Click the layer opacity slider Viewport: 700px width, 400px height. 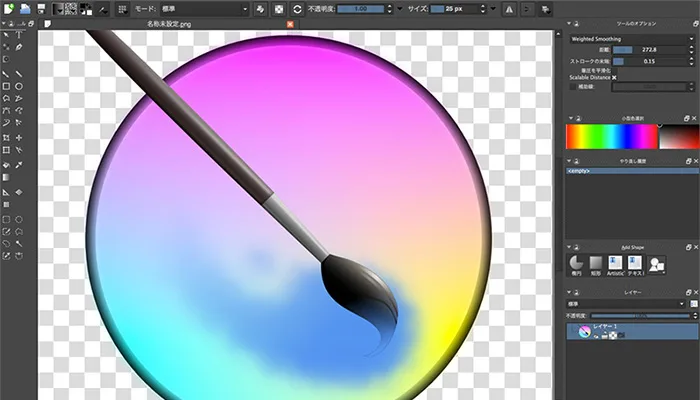click(640, 316)
